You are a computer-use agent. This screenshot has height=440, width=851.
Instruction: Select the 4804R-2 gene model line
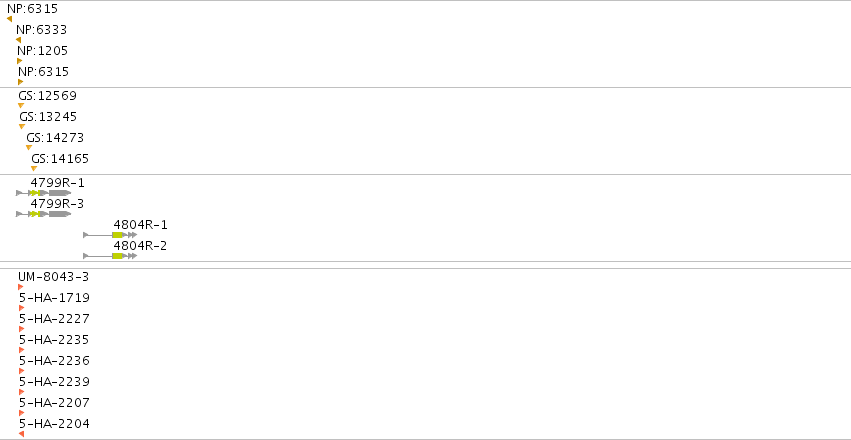pyautogui.click(x=110, y=256)
